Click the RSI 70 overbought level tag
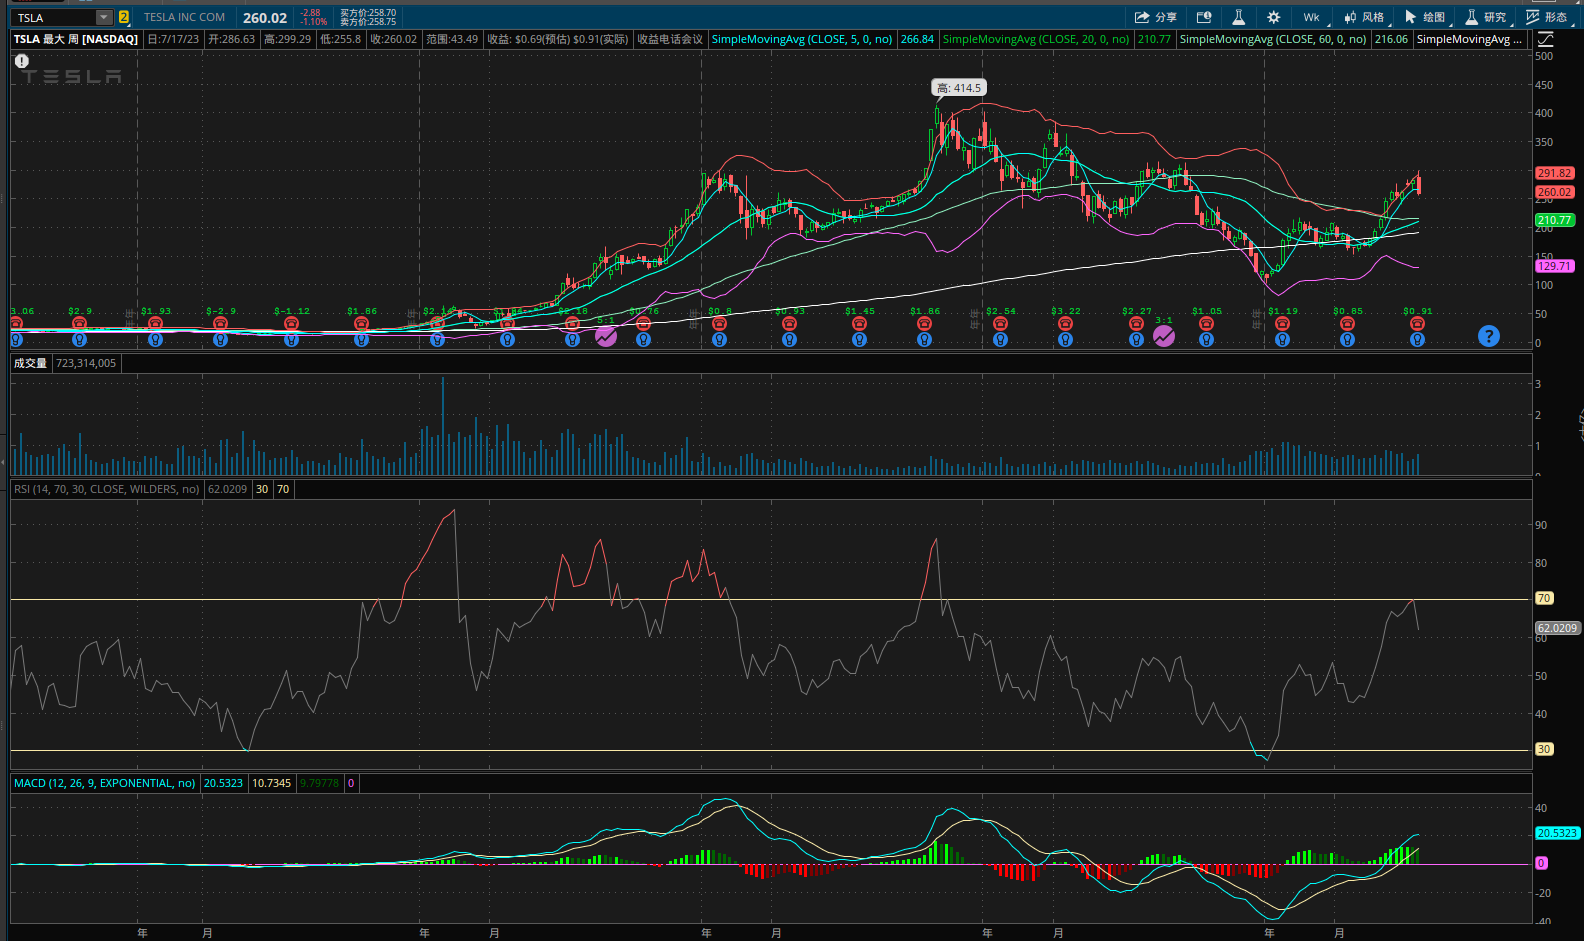1584x941 pixels. click(1544, 598)
